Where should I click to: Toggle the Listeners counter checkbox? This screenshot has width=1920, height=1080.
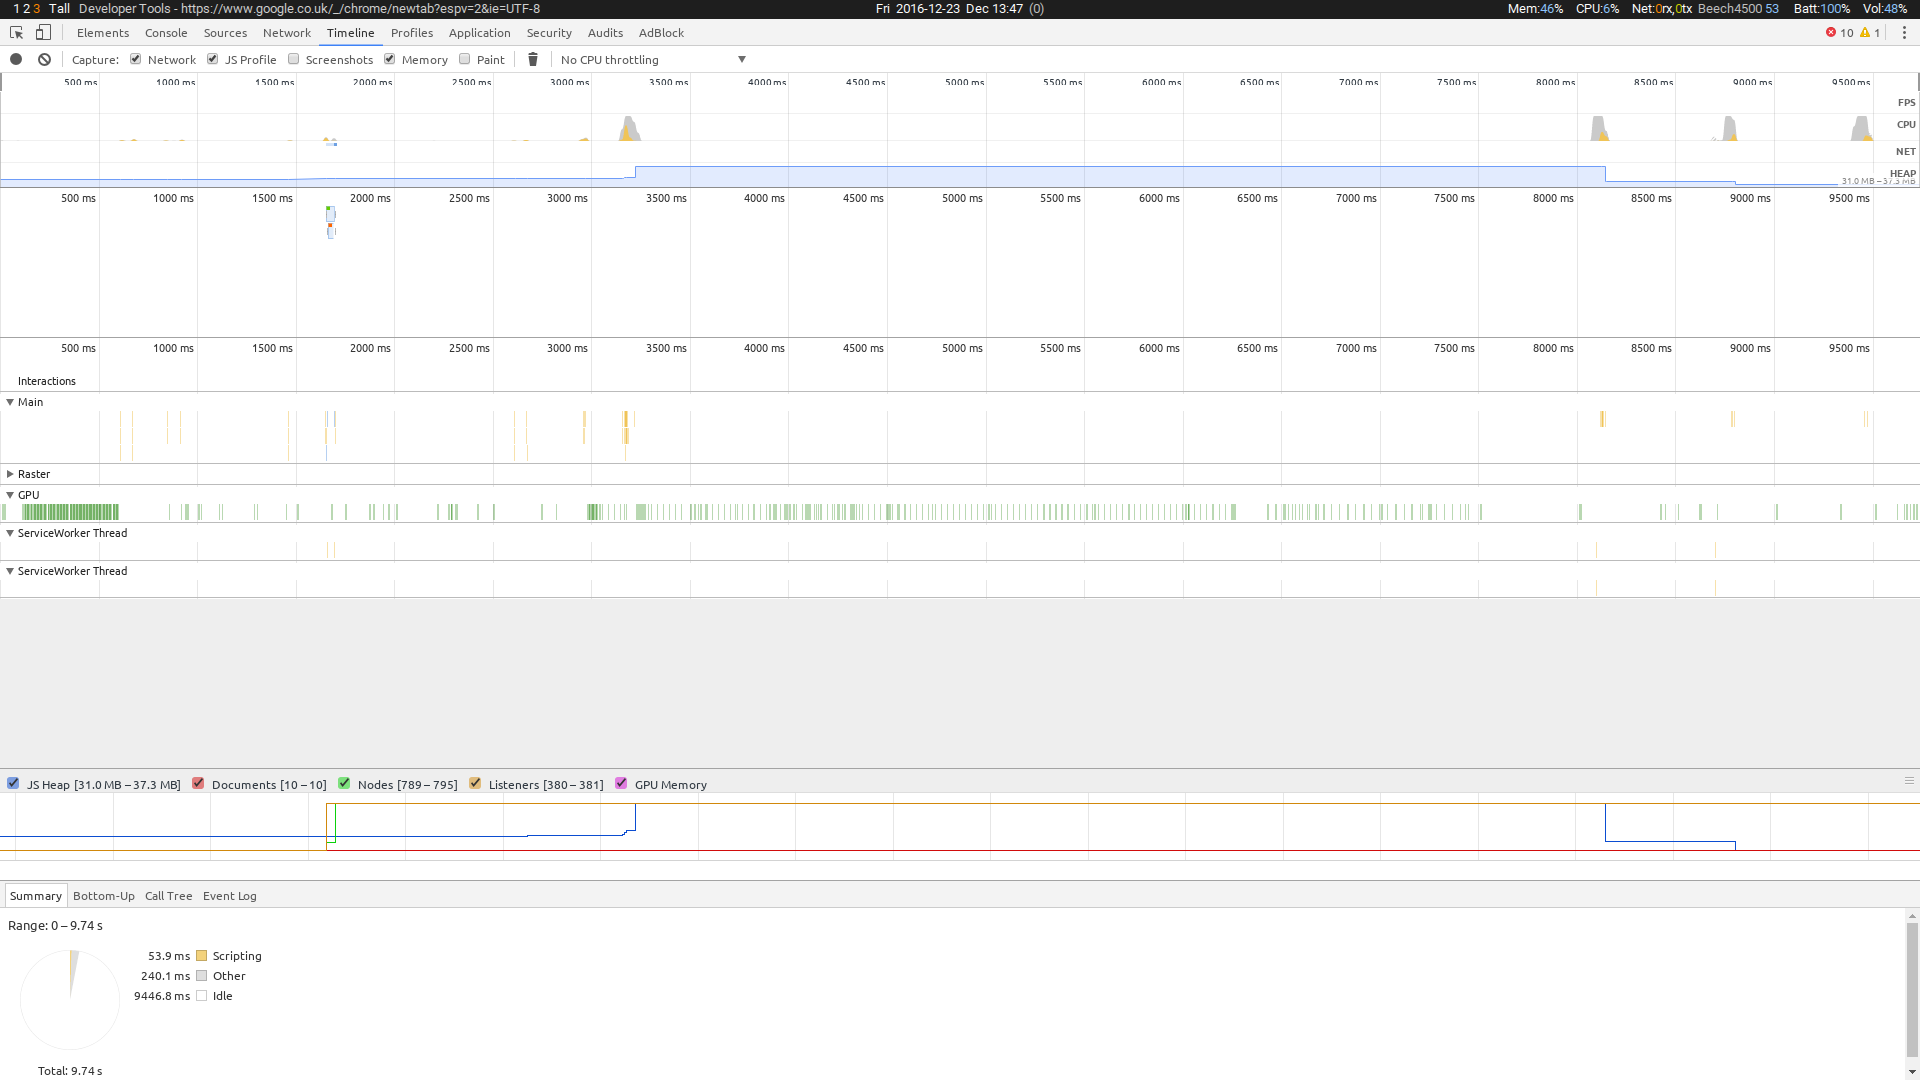tap(475, 784)
